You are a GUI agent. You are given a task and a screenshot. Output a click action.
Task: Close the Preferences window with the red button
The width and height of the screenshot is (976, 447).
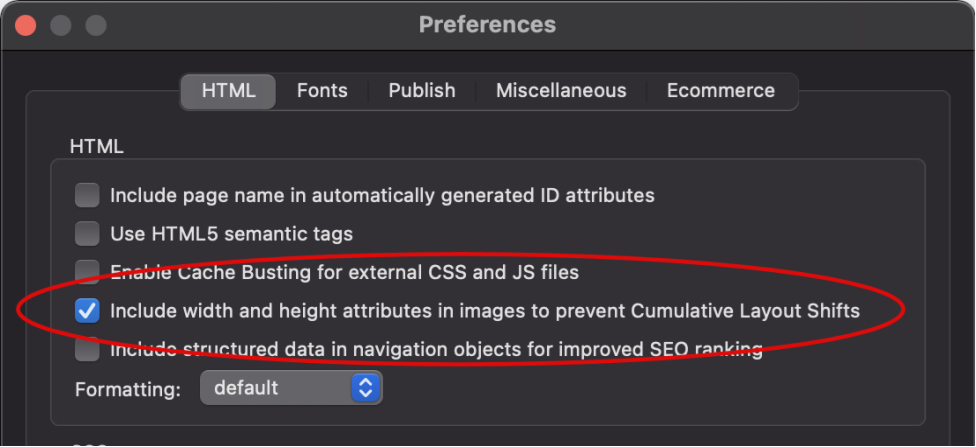[26, 26]
